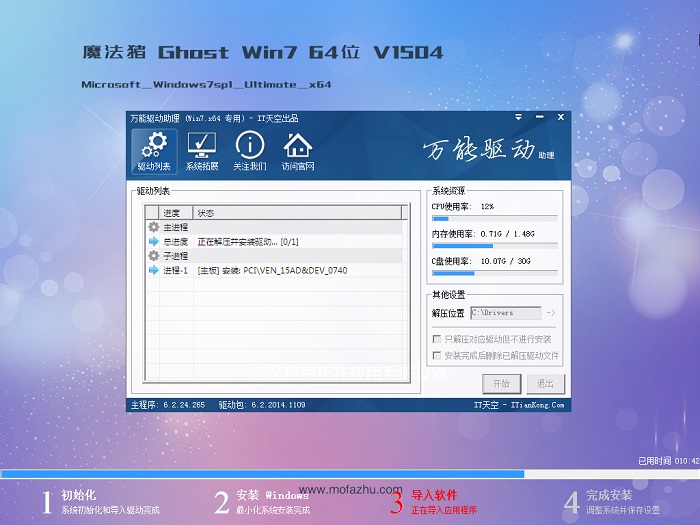Select the PCI\VEN_15AD&DEV_0740 install entry
Screen dimensions: 700x525
272,271
